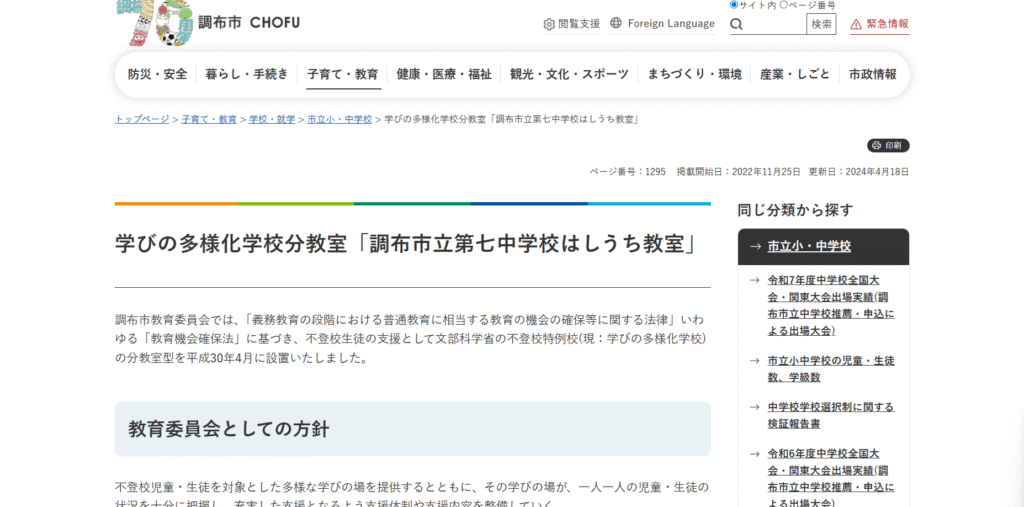
Task: Open the 産業・しごと menu
Action: [x=795, y=74]
